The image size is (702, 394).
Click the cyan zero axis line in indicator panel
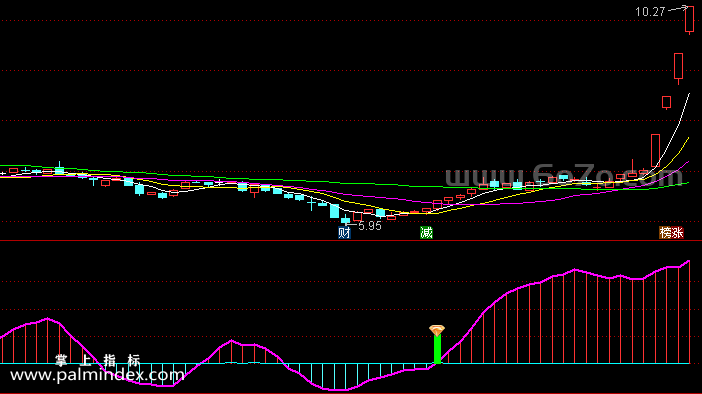click(x=345, y=364)
